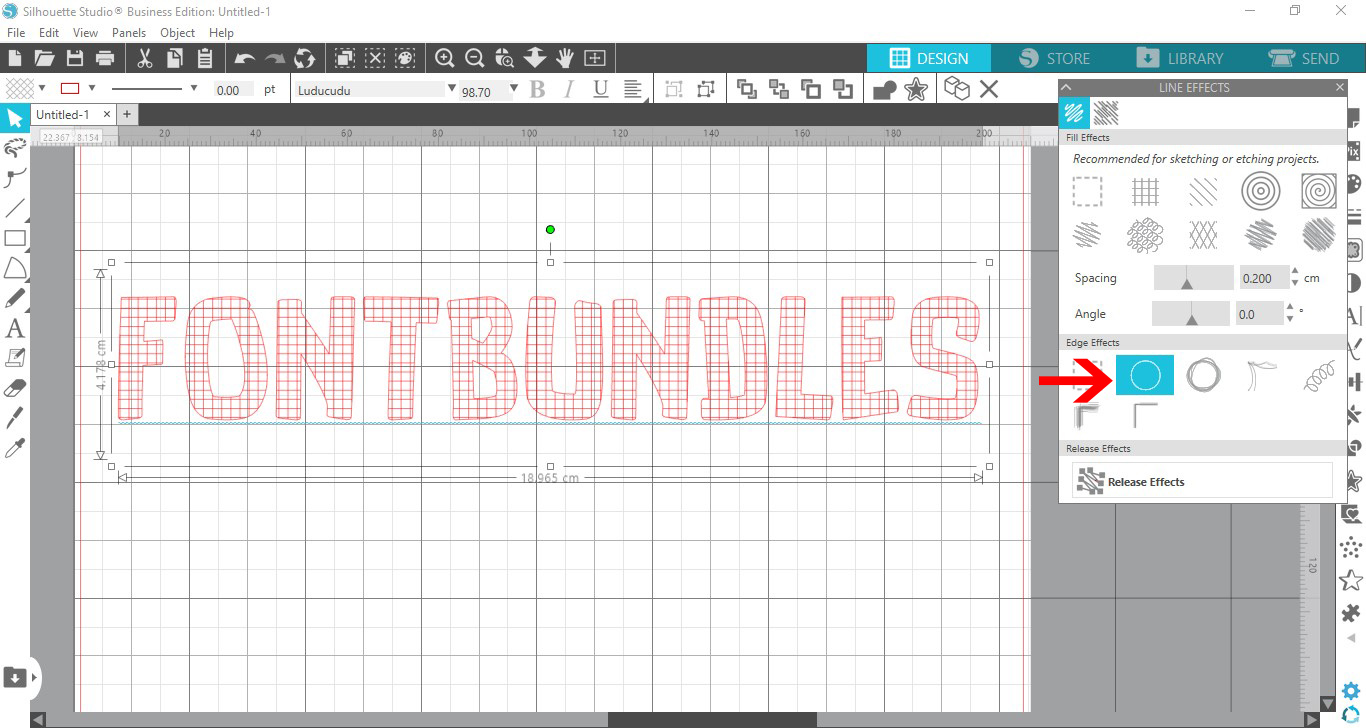Open the Edit menu
This screenshot has height=728, width=1366.
pyautogui.click(x=49, y=33)
